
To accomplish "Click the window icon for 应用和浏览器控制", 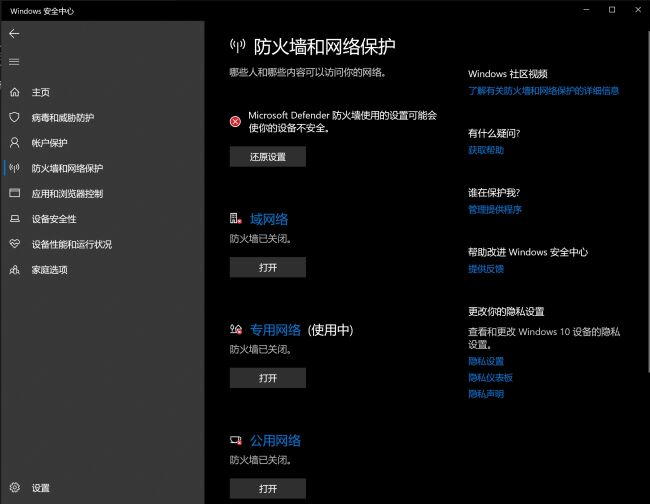I will (15, 193).
